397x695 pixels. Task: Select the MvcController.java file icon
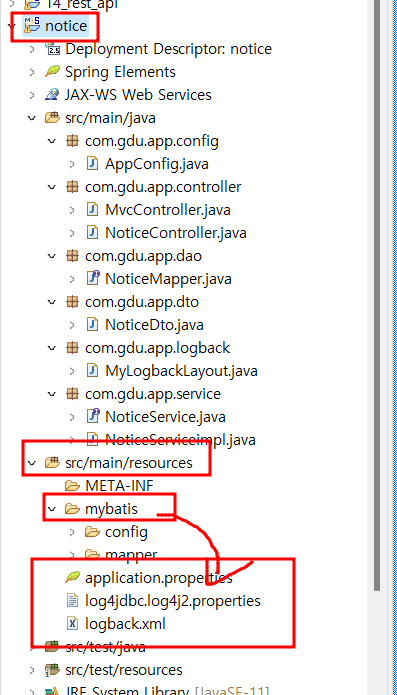click(92, 210)
